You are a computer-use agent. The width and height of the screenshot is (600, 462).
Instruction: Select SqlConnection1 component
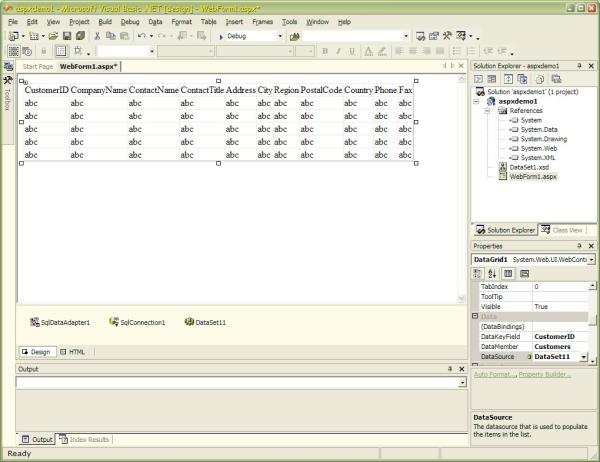point(137,322)
